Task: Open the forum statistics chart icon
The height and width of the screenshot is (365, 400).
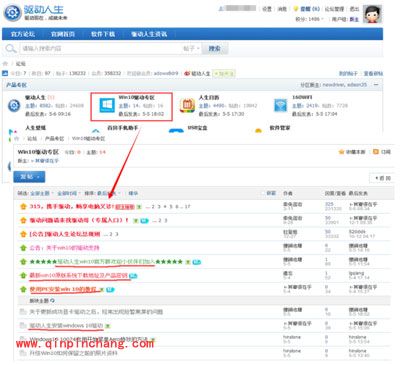Action: tap(5, 73)
